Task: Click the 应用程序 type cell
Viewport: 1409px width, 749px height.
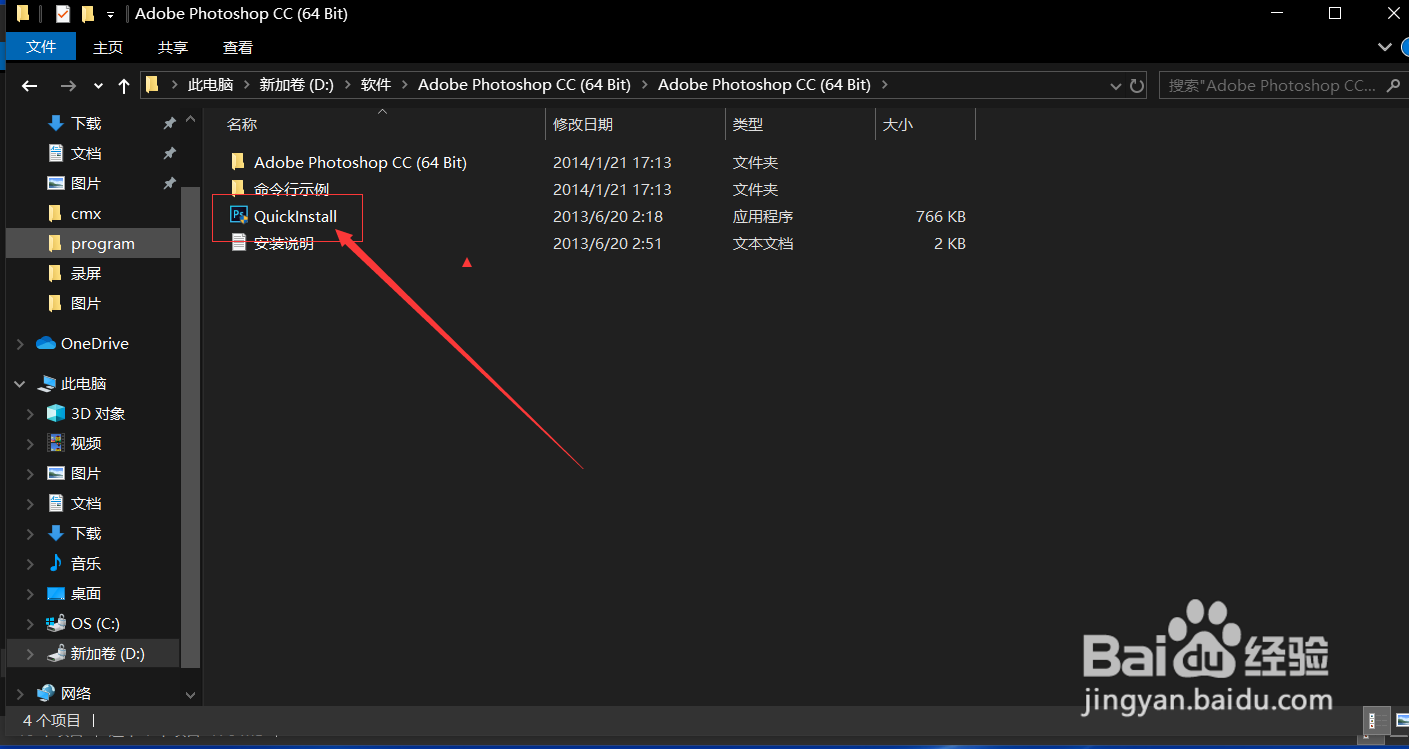Action: click(763, 216)
